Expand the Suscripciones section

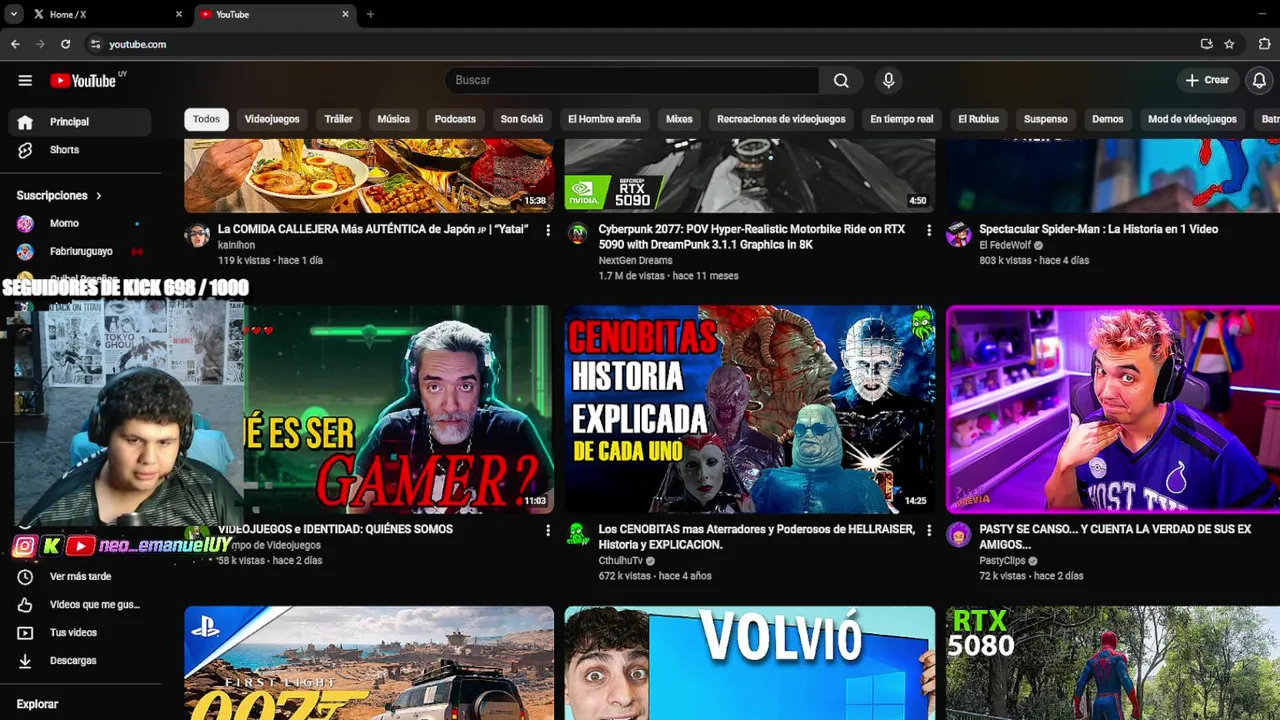coord(60,196)
